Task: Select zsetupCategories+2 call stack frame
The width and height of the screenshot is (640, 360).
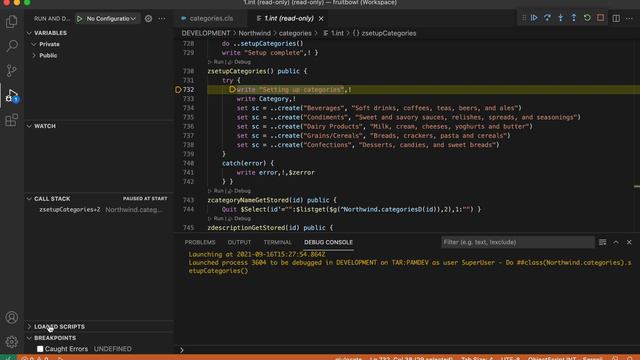Action: click(x=100, y=210)
